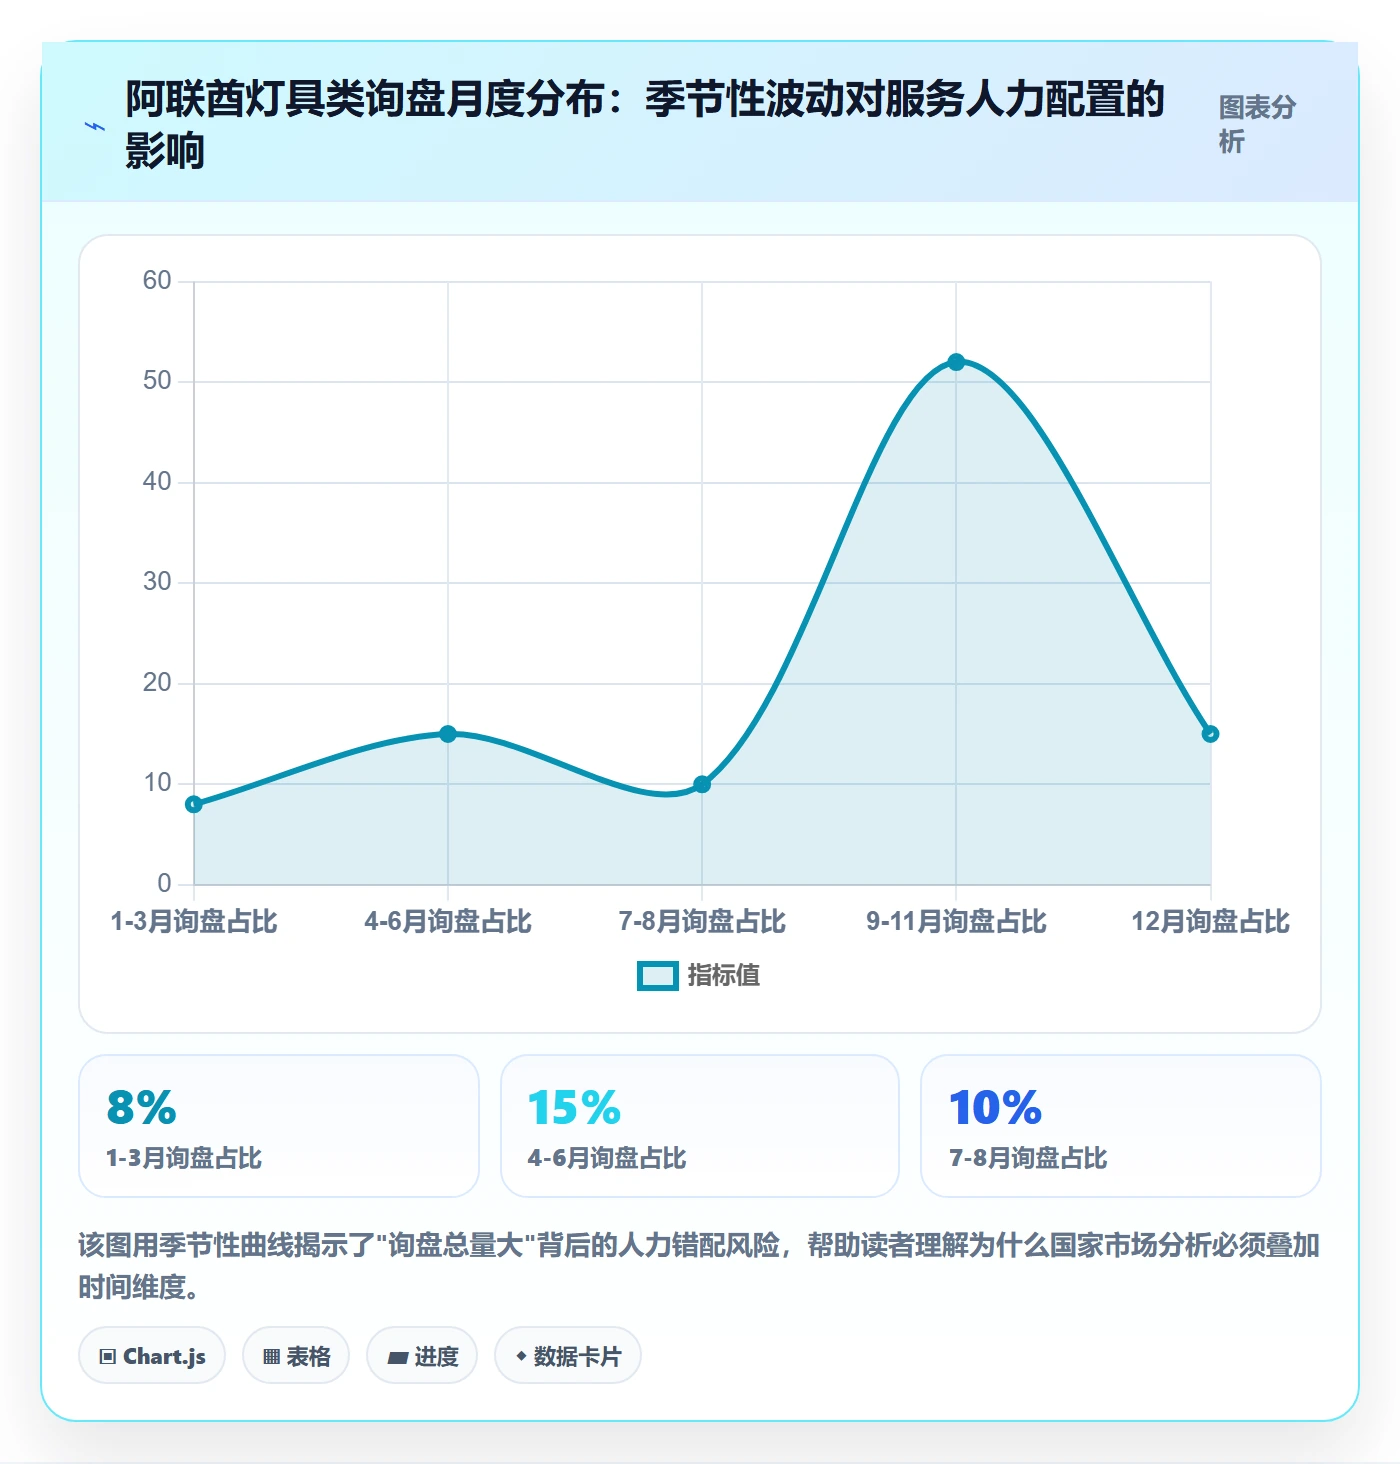This screenshot has height=1464, width=1400.
Task: Click the y-axis value 60
Action: point(157,281)
